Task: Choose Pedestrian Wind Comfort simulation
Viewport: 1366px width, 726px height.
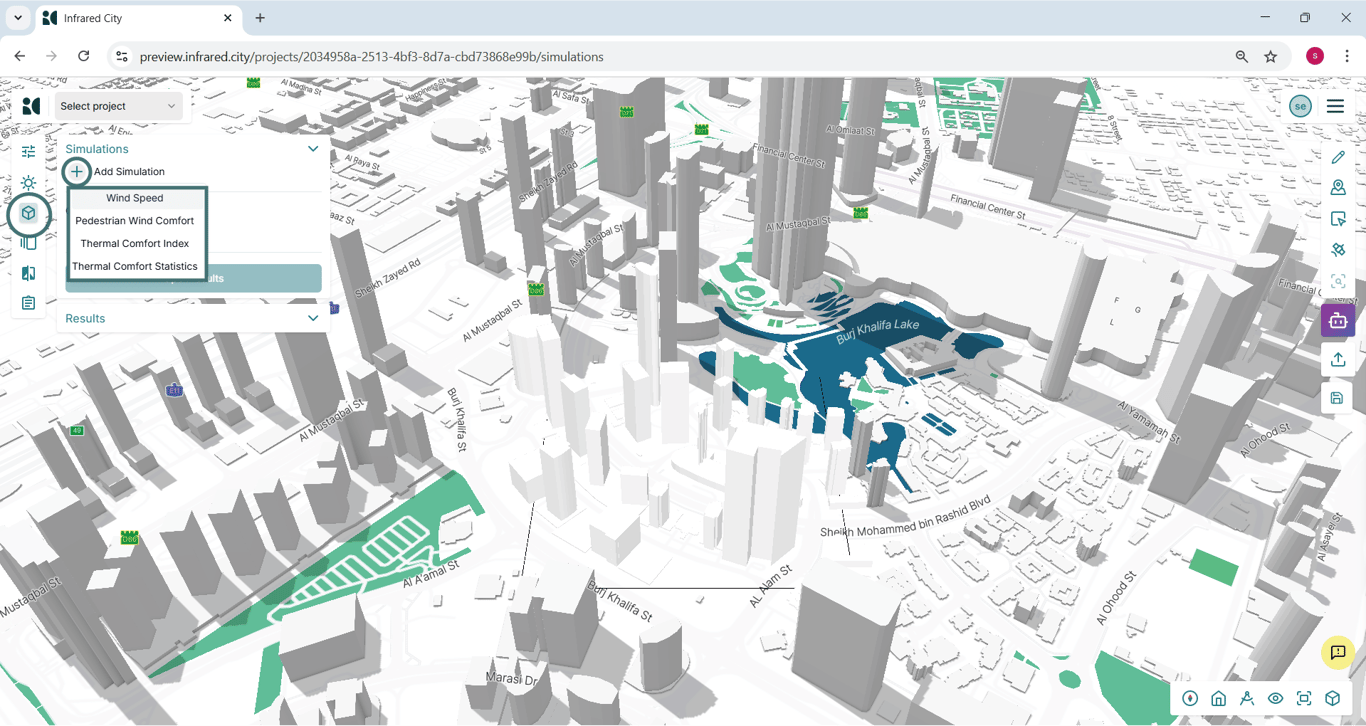Action: 135,221
